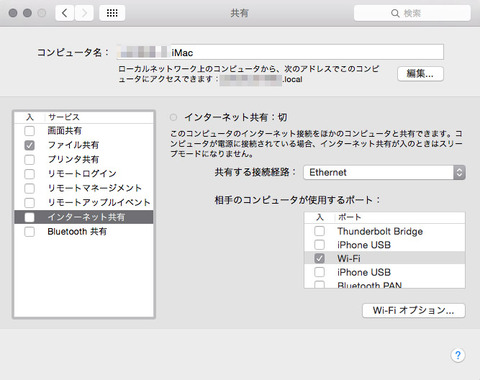Viewport: 480px width, 380px height.
Task: Enable Bluetooth 共有 checkbox
Action: [x=29, y=232]
